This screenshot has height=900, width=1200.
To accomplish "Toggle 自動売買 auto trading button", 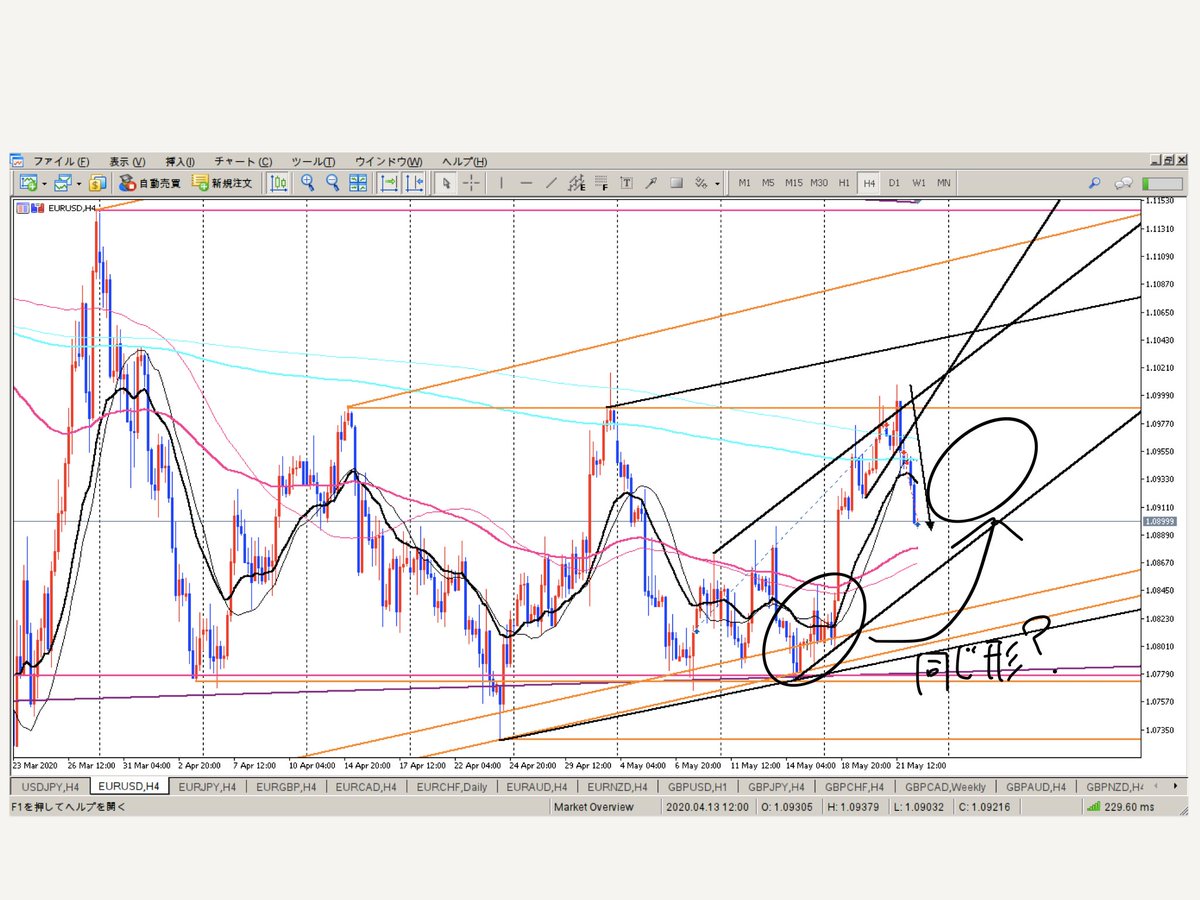I will pos(150,183).
